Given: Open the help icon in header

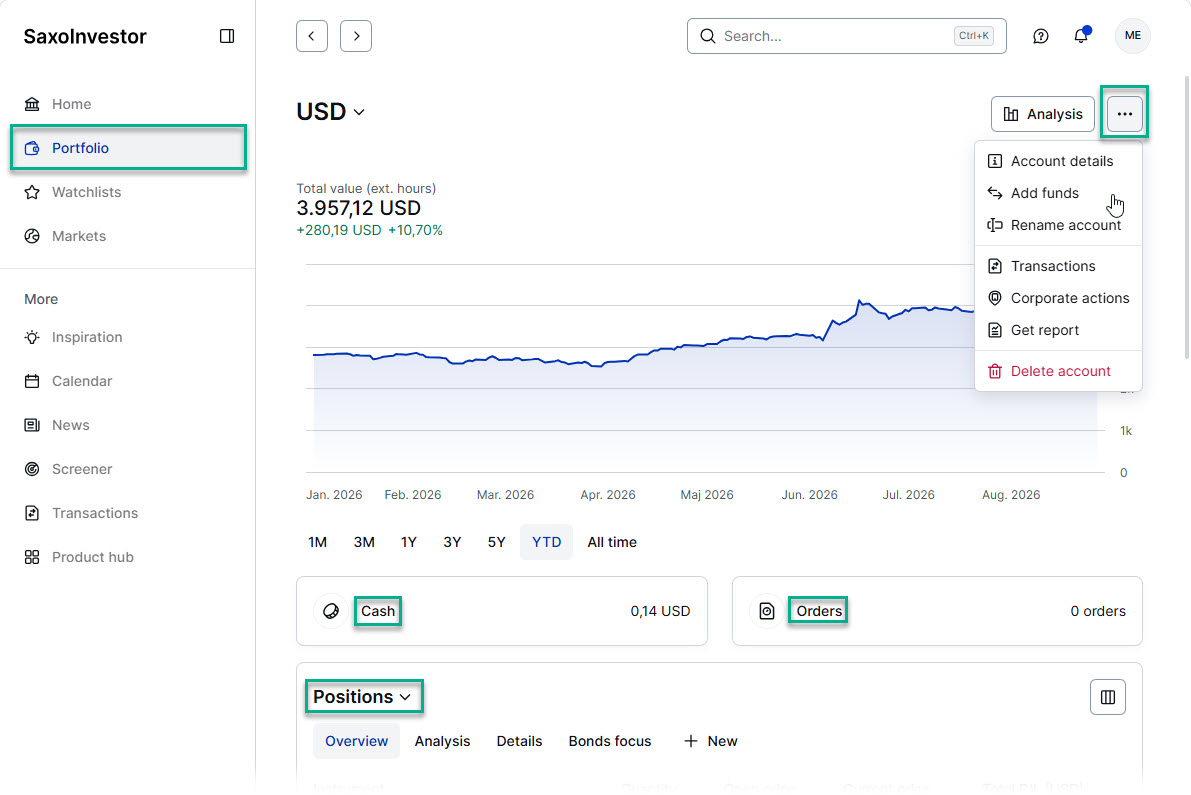Looking at the screenshot, I should pyautogui.click(x=1041, y=36).
